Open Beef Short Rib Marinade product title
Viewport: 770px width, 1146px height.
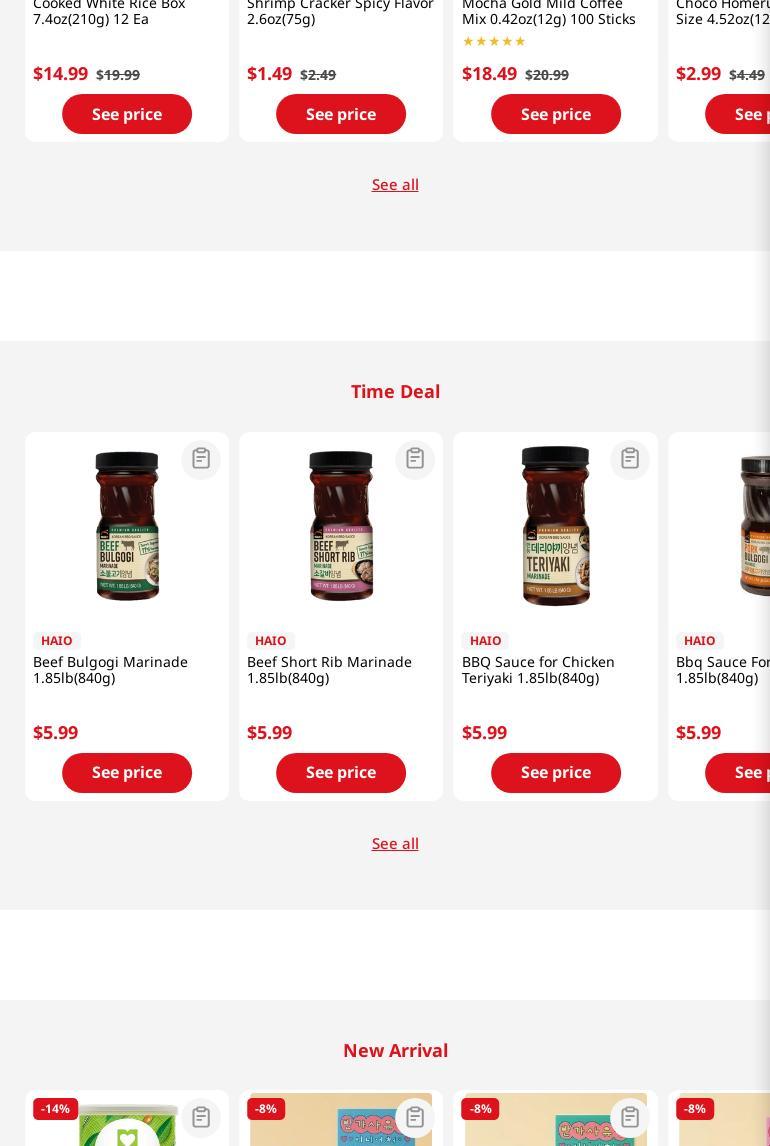coord(329,670)
